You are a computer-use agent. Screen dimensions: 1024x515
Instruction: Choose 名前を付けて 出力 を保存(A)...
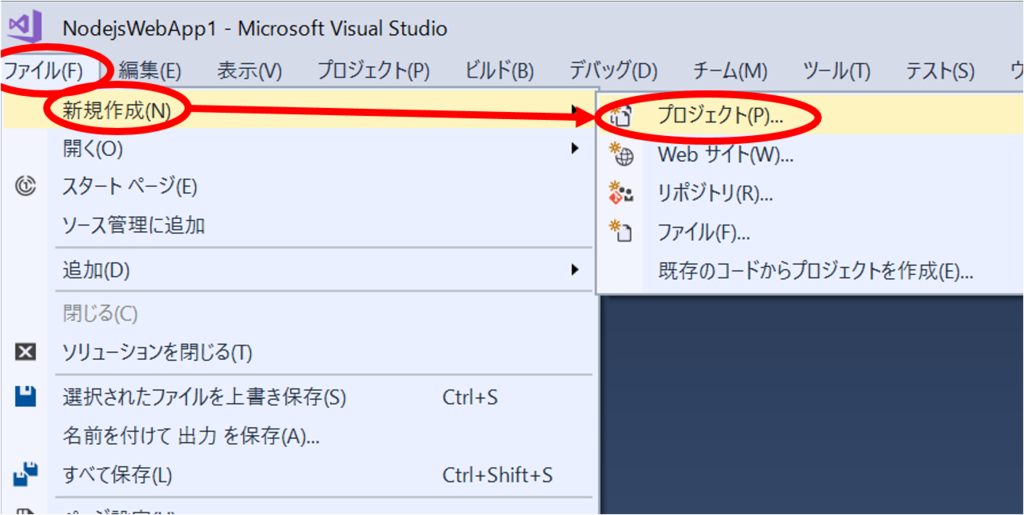[x=299, y=435]
